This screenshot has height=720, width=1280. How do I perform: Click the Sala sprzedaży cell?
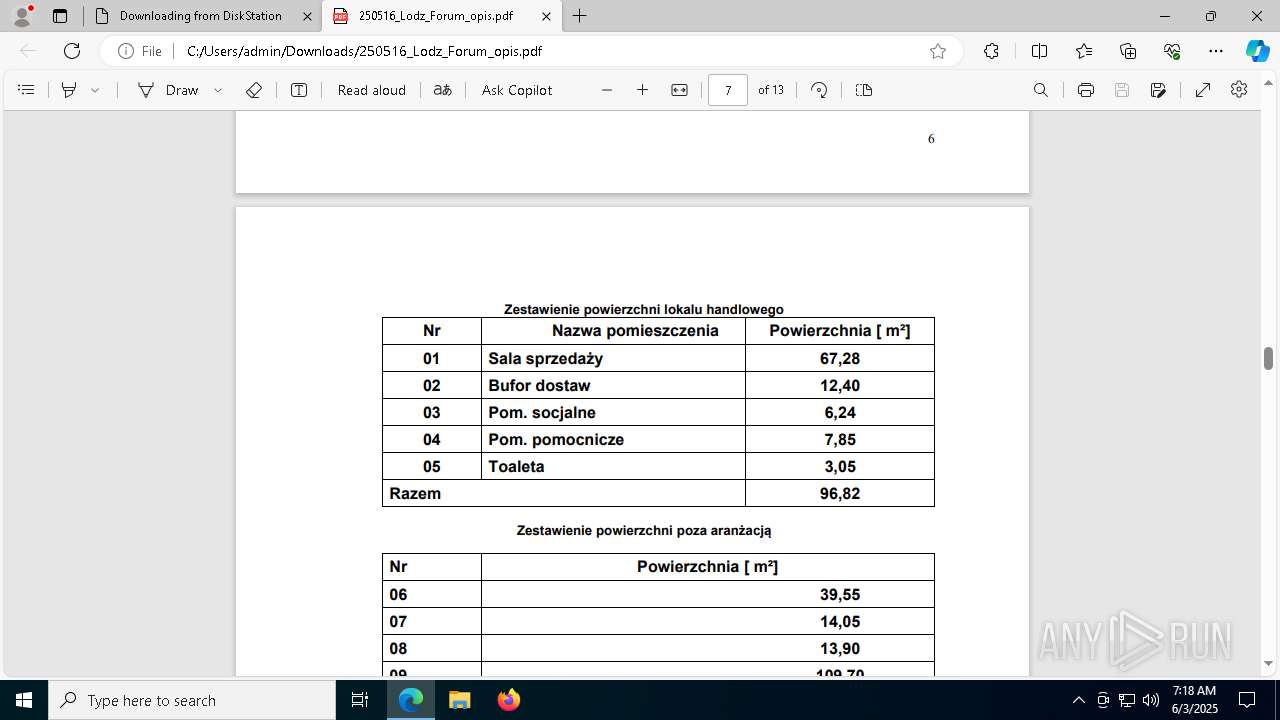[x=613, y=358]
